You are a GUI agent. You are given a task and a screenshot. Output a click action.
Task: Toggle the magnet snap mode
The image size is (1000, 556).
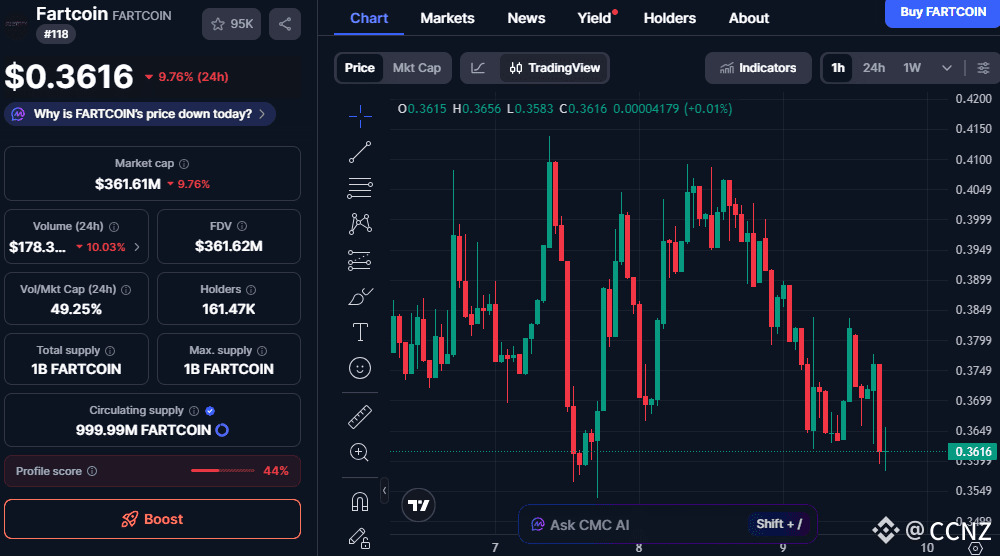[x=360, y=502]
